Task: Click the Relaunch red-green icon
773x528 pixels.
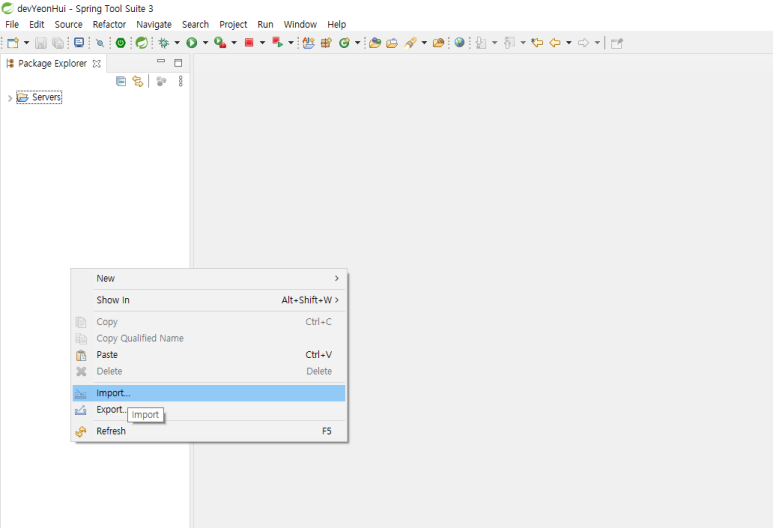Action: point(278,43)
